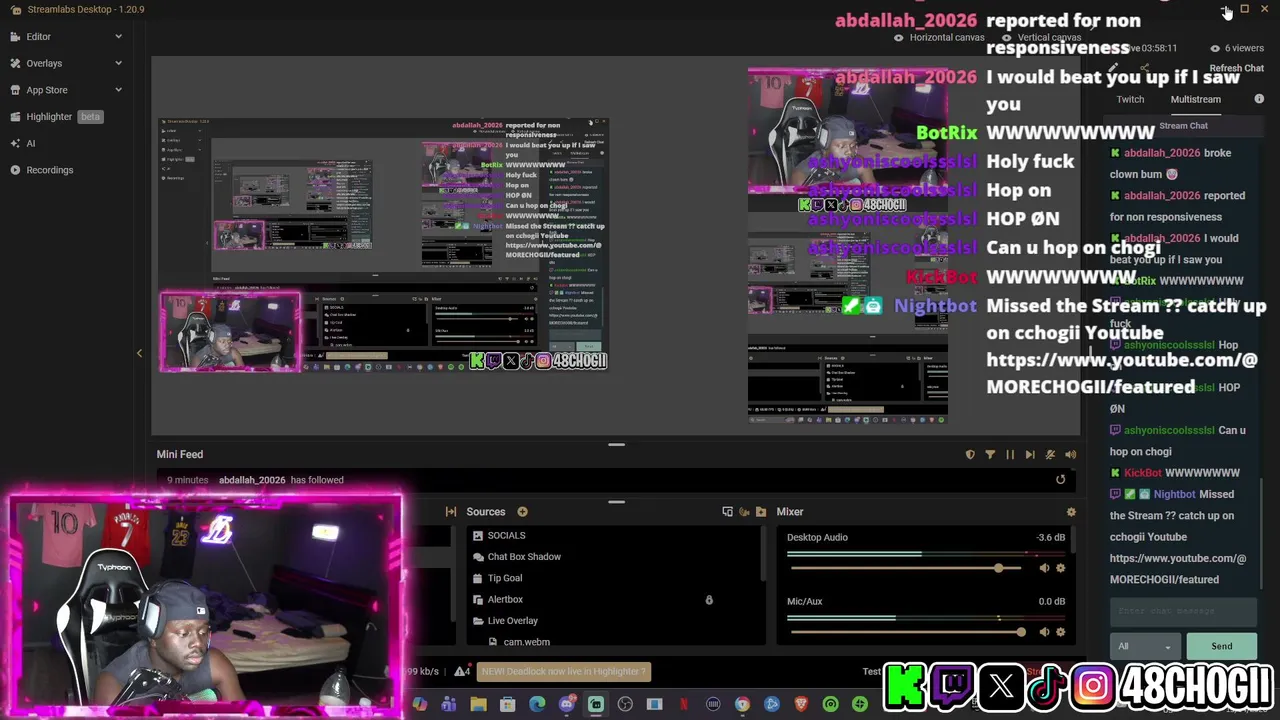This screenshot has height=720, width=1280.
Task: Skip the current alert in Mini Feed
Action: (1030, 455)
